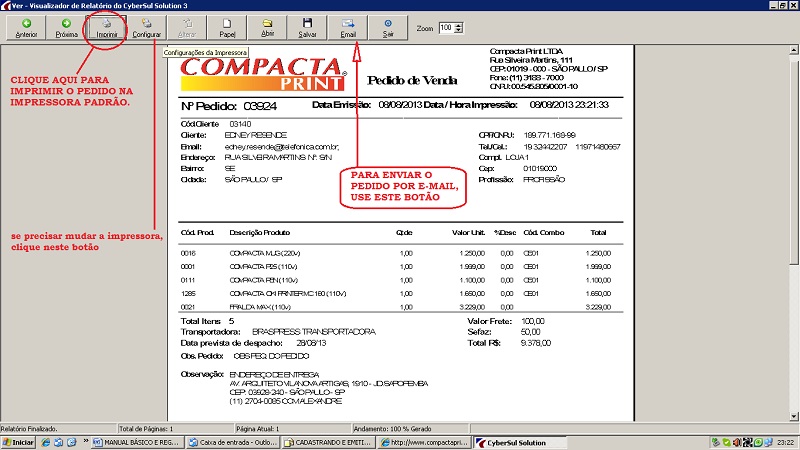Exit the viewer with Sair button
The height and width of the screenshot is (450, 800).
pos(388,28)
